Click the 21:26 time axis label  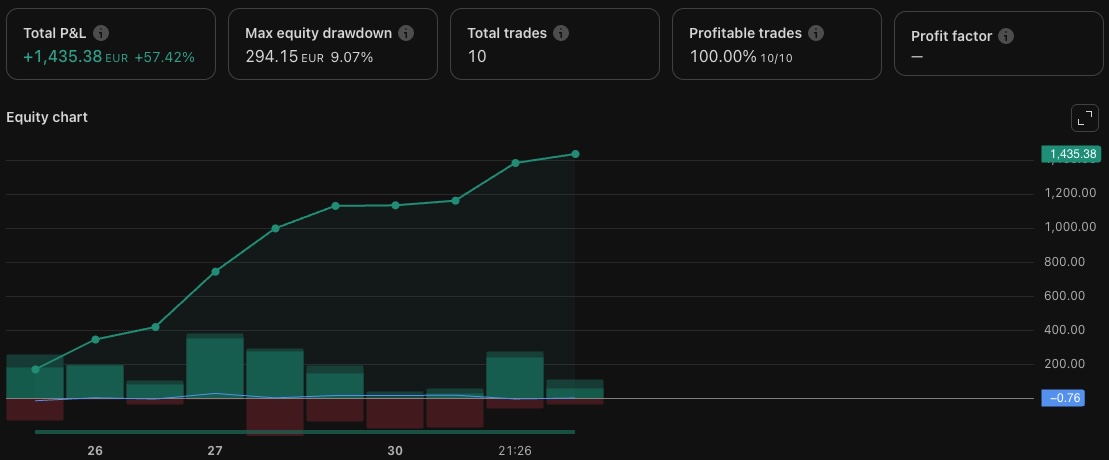tap(515, 451)
